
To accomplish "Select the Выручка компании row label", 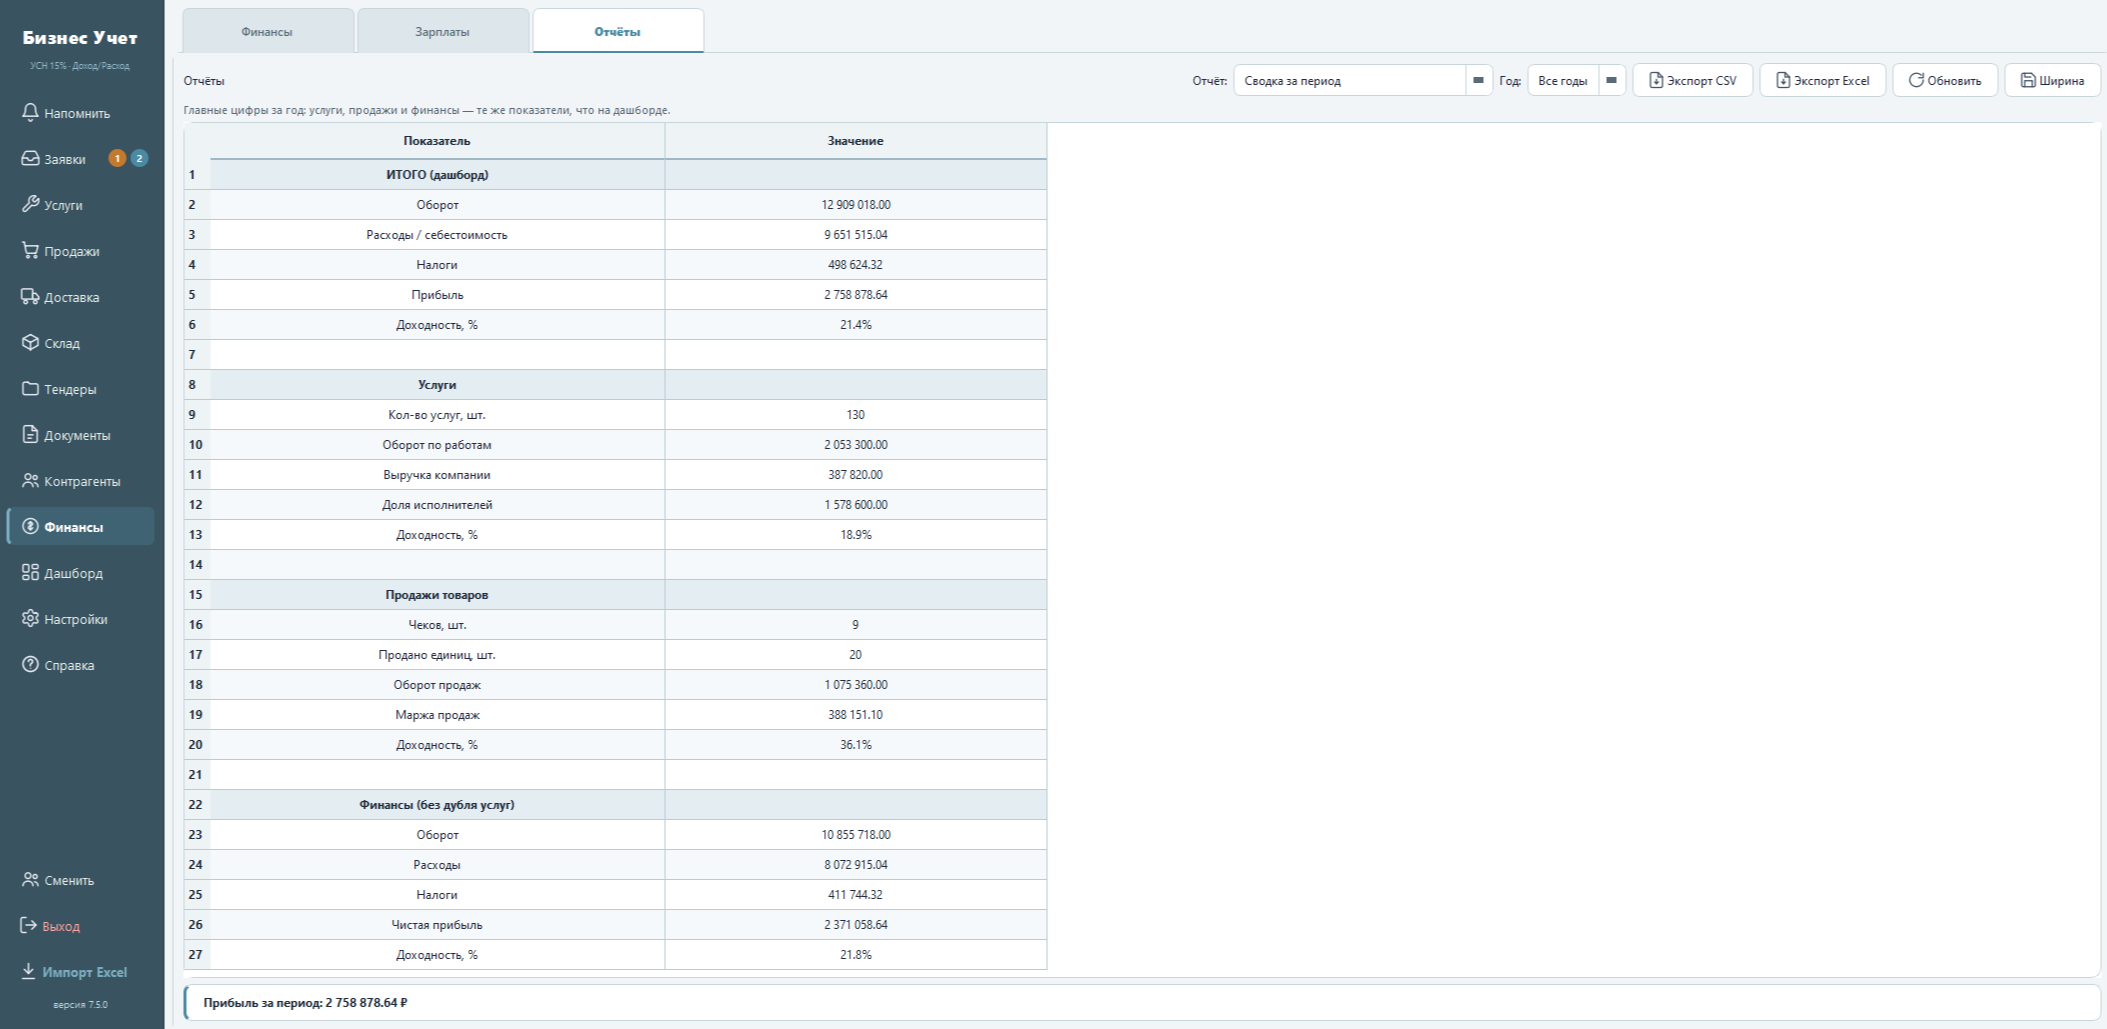I will 437,475.
